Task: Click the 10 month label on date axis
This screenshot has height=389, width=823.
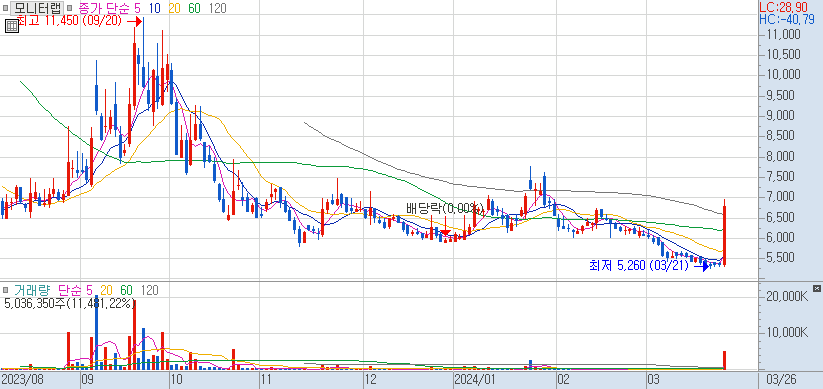Action: [177, 379]
